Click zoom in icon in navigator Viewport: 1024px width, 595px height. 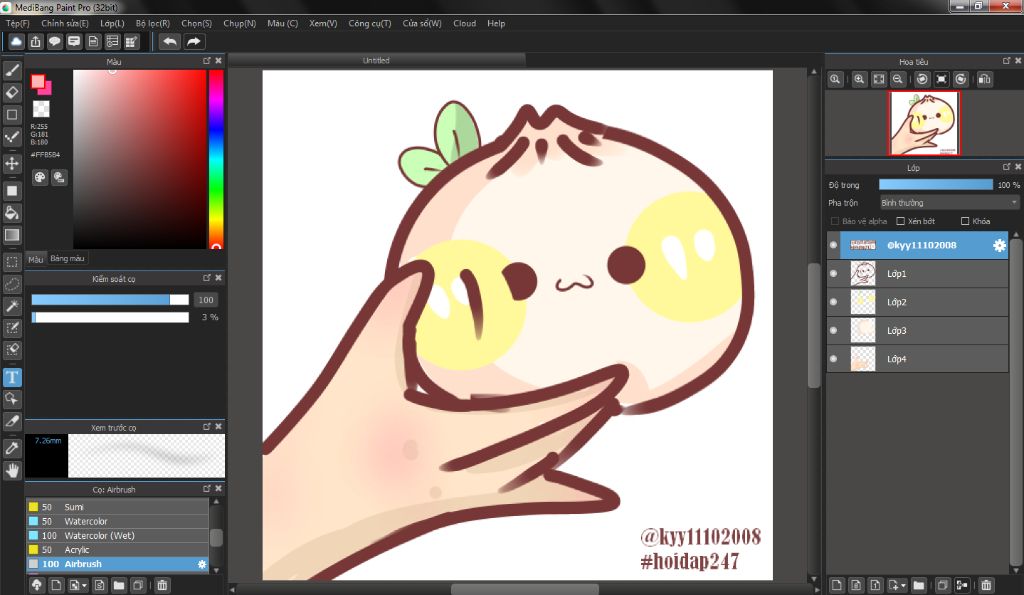pyautogui.click(x=859, y=79)
